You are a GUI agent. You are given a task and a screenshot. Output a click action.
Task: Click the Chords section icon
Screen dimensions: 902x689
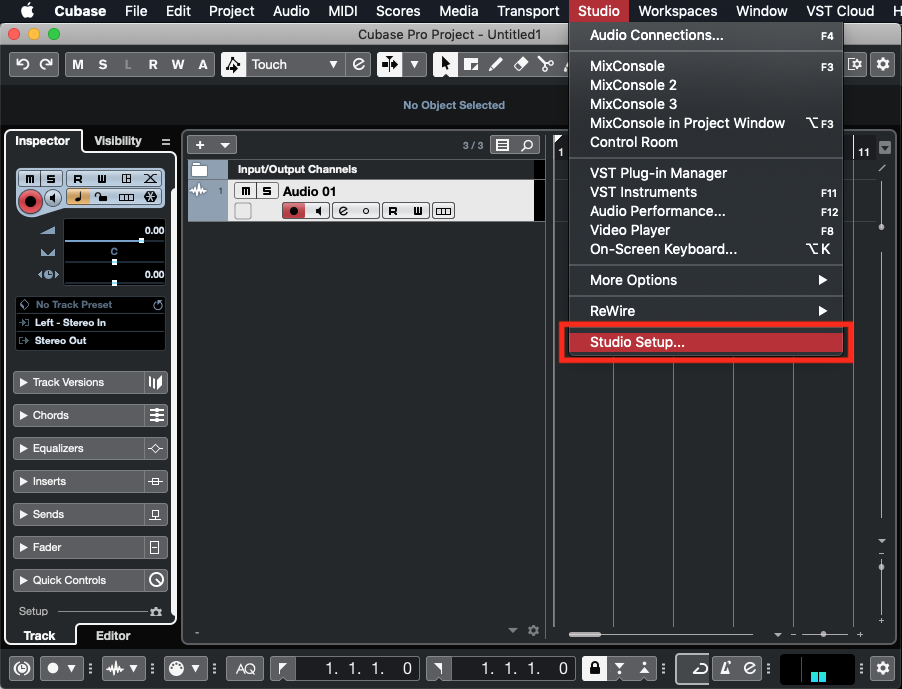click(156, 415)
